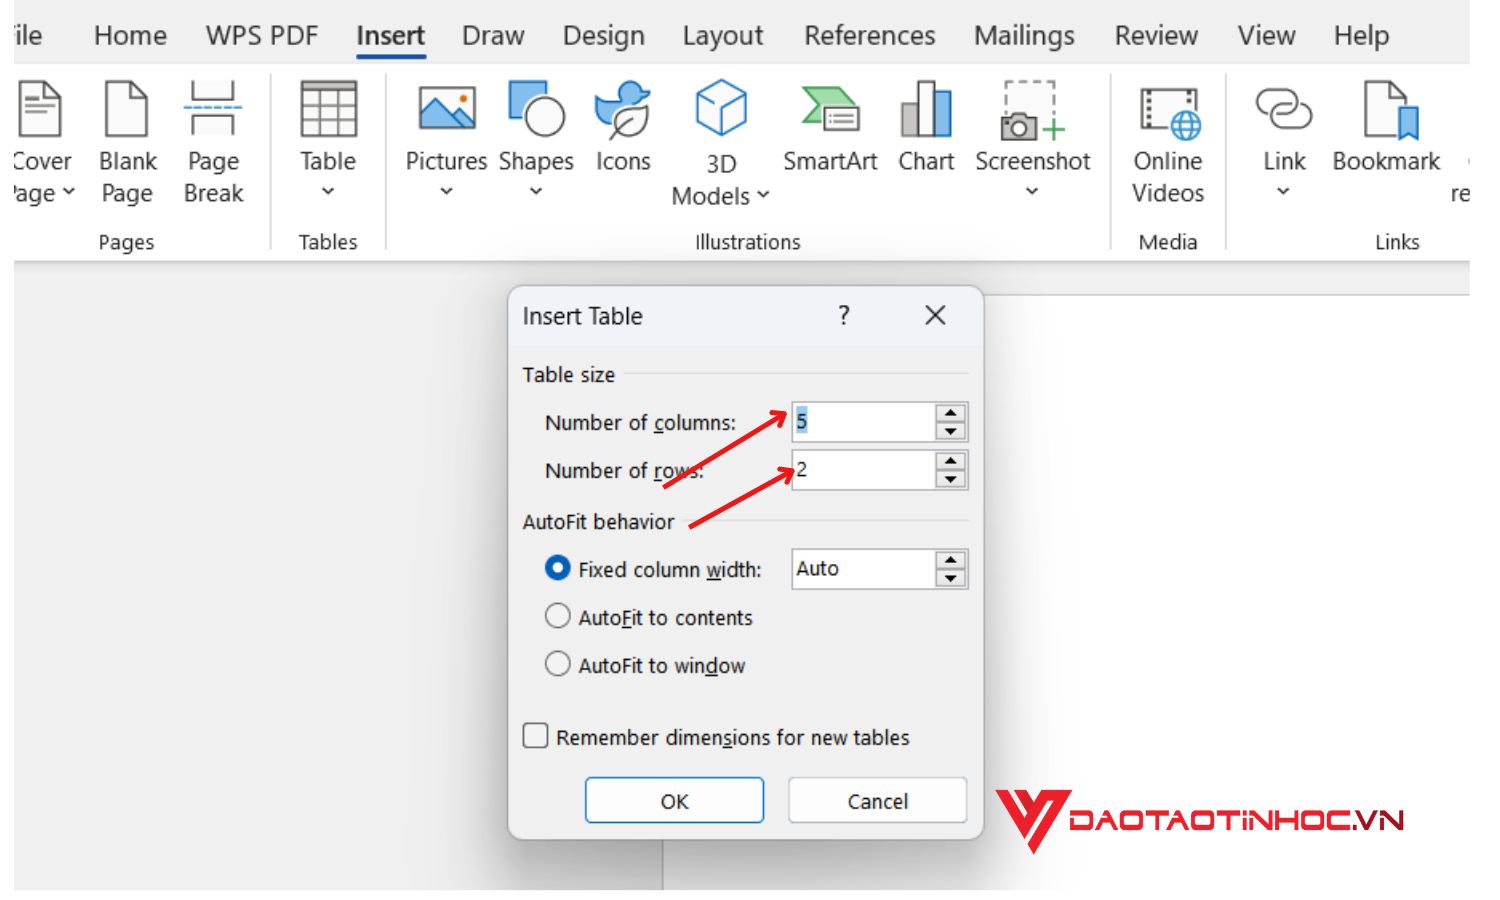Expand the Cover Page dropdown arrow
This screenshot has width=1500, height=900.
68,192
